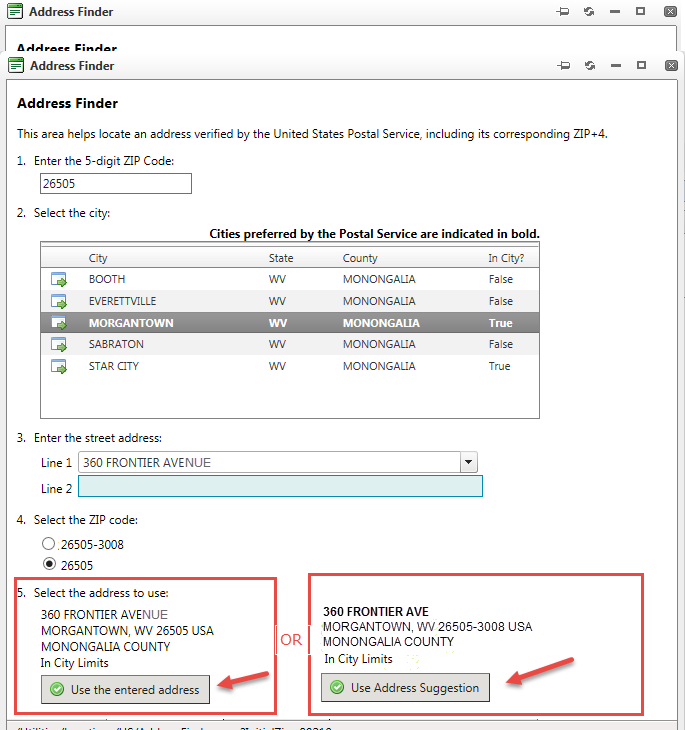The width and height of the screenshot is (685, 730).
Task: Focus the 5-digit ZIP Code input field
Action: point(115,184)
